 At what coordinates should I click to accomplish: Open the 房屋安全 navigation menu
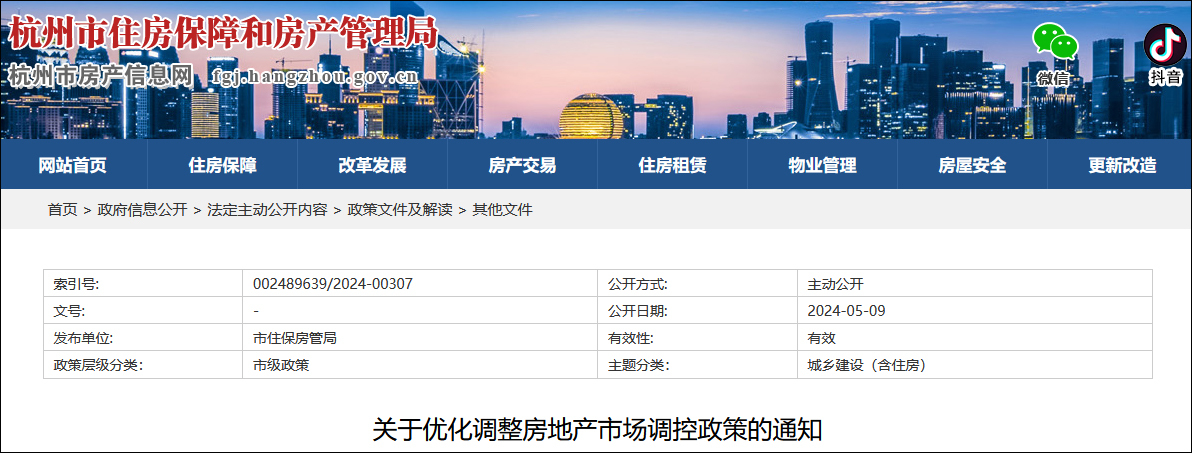tap(972, 165)
